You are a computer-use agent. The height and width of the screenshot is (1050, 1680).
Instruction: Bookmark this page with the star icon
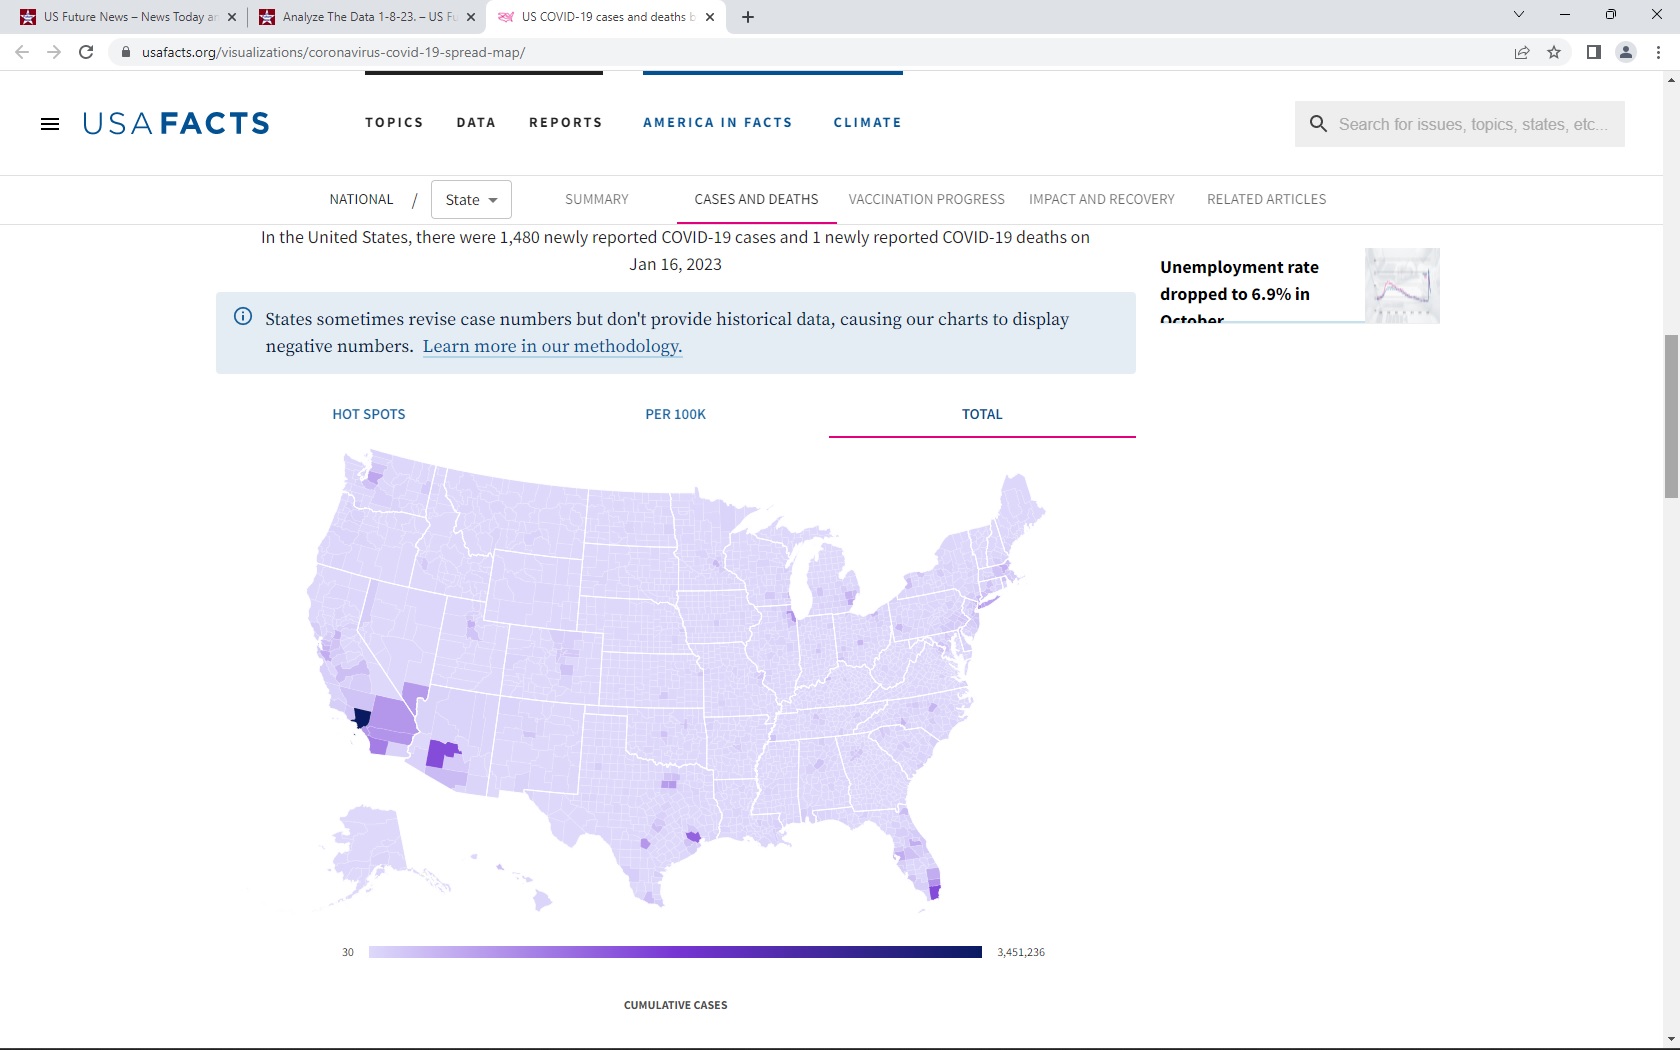[x=1554, y=52]
